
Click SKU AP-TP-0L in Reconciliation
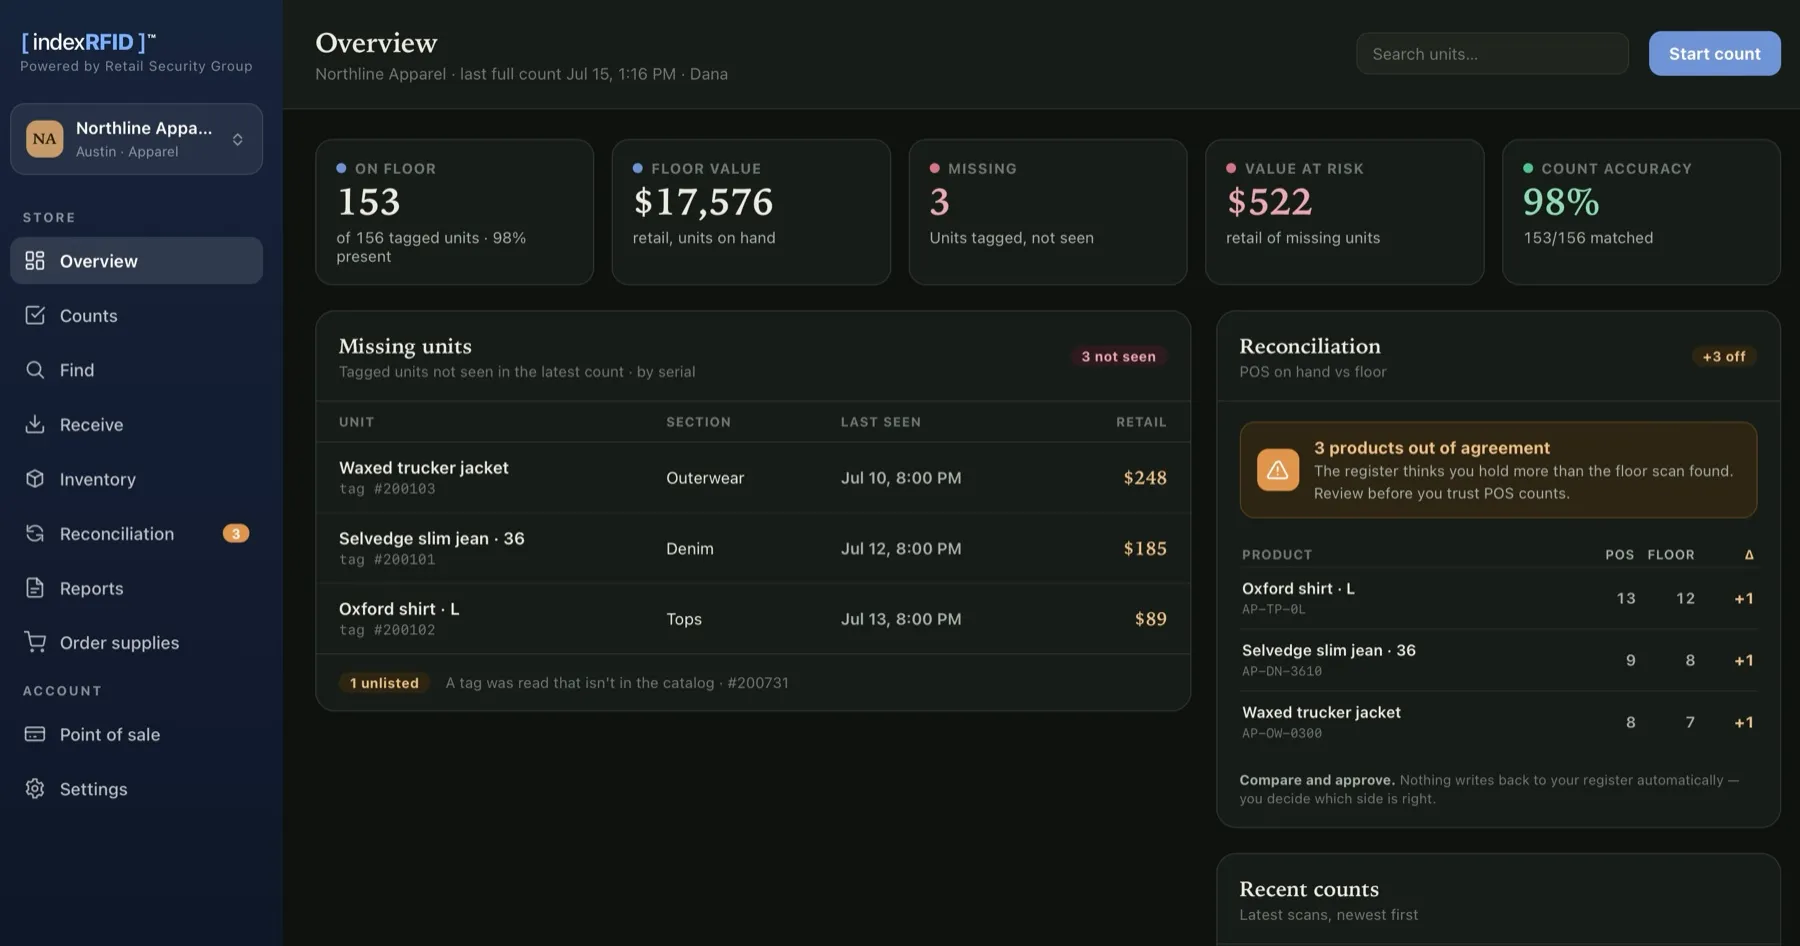tap(1273, 609)
